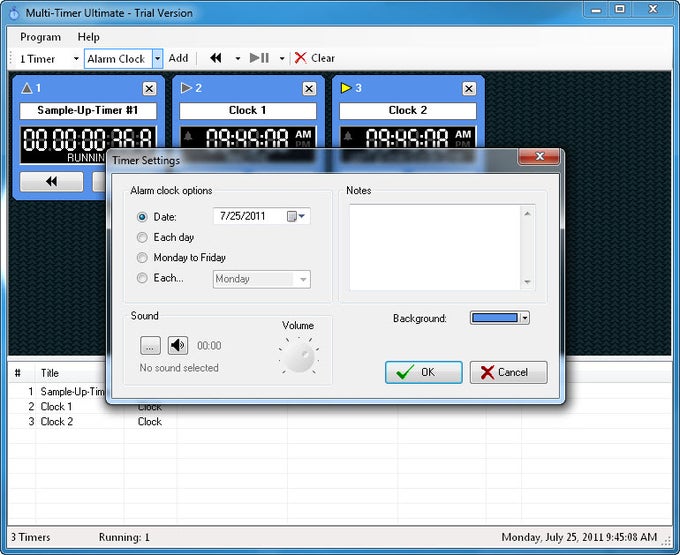Click the Title column header
680x555 pixels.
tap(49, 373)
